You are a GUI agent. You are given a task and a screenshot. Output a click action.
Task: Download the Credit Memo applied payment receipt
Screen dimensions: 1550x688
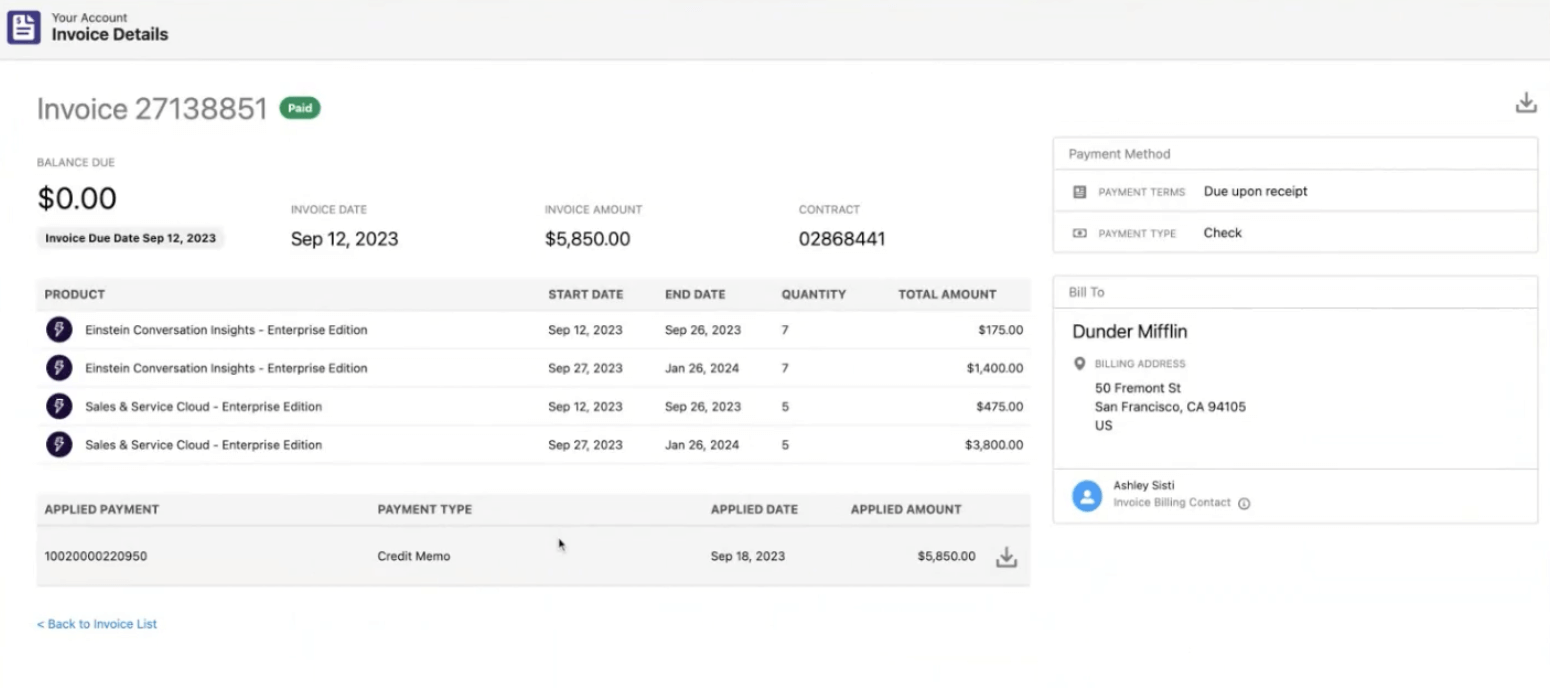[1006, 557]
